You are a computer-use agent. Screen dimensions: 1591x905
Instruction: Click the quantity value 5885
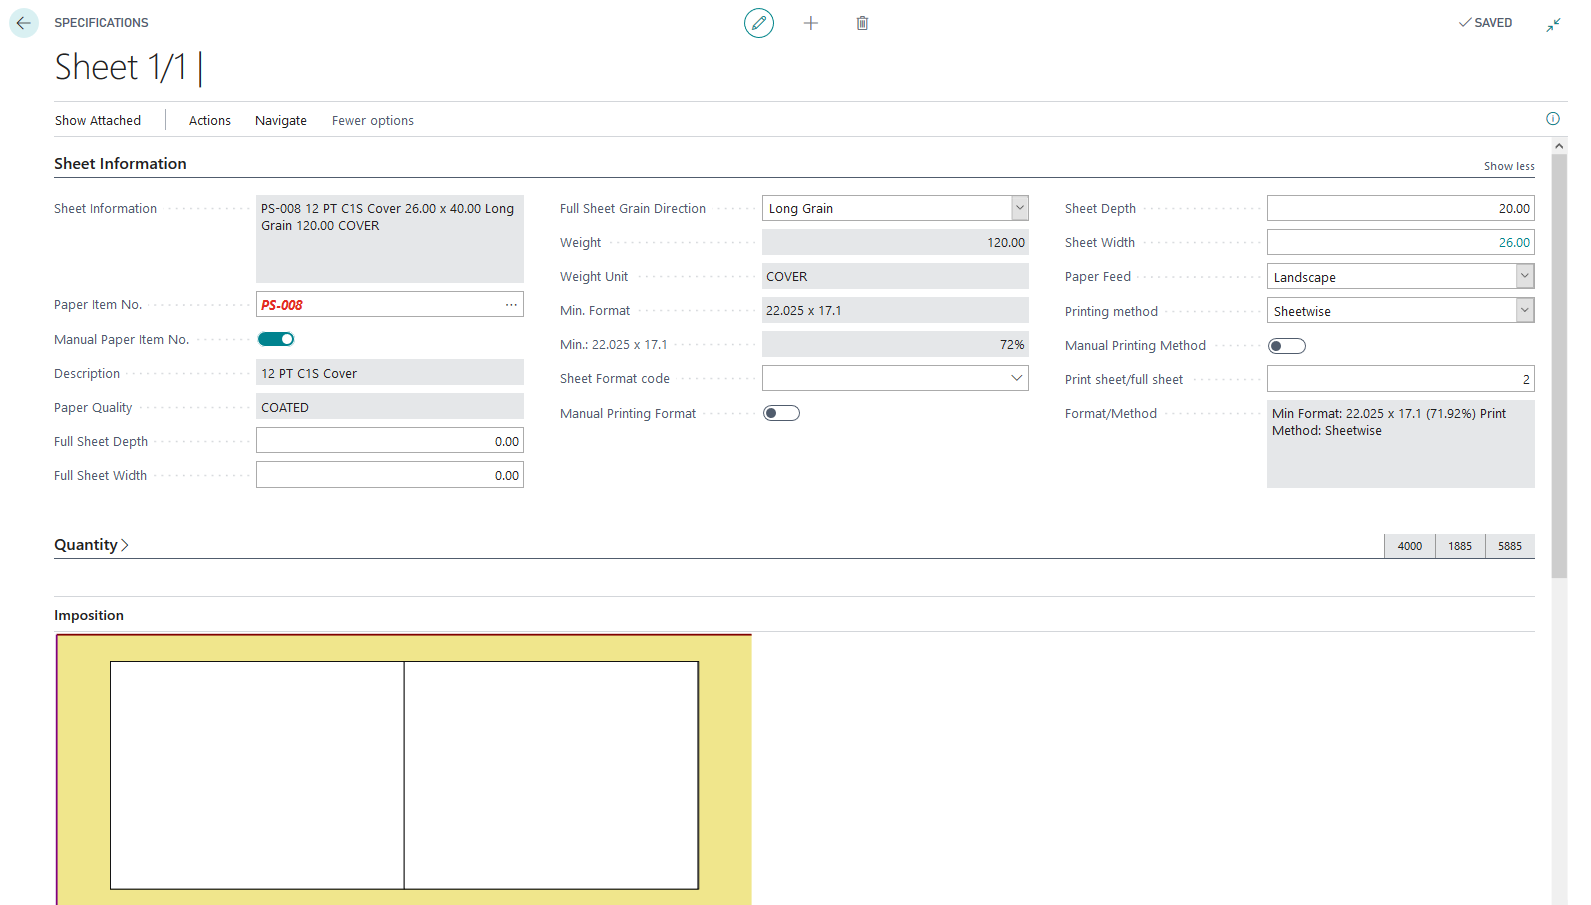[1510, 546]
